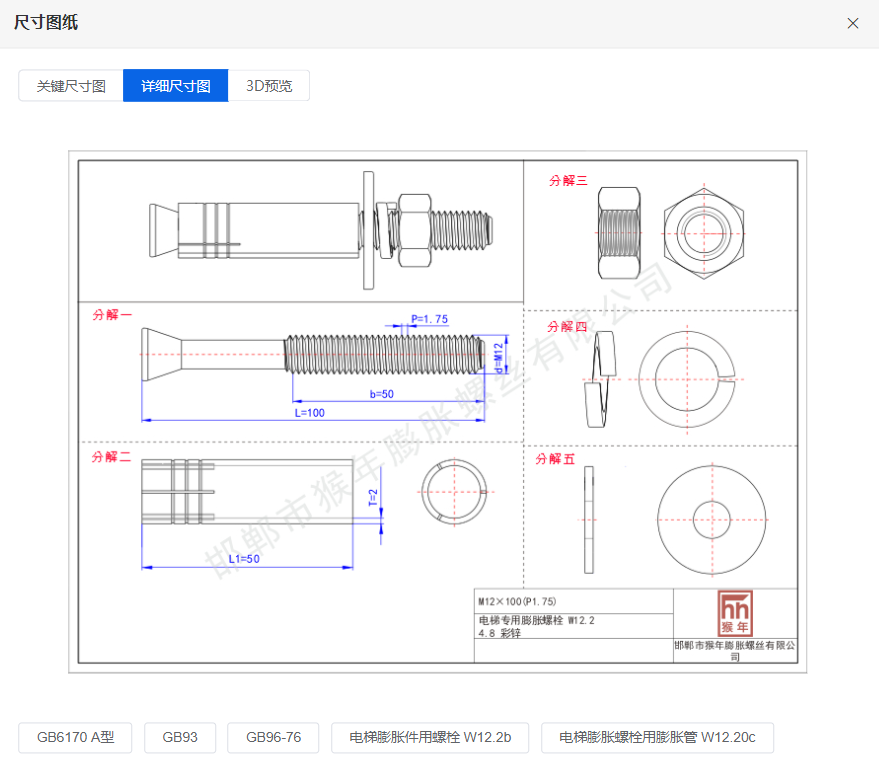Open the 3D预览 tab
This screenshot has height=768, width=879.
(269, 86)
